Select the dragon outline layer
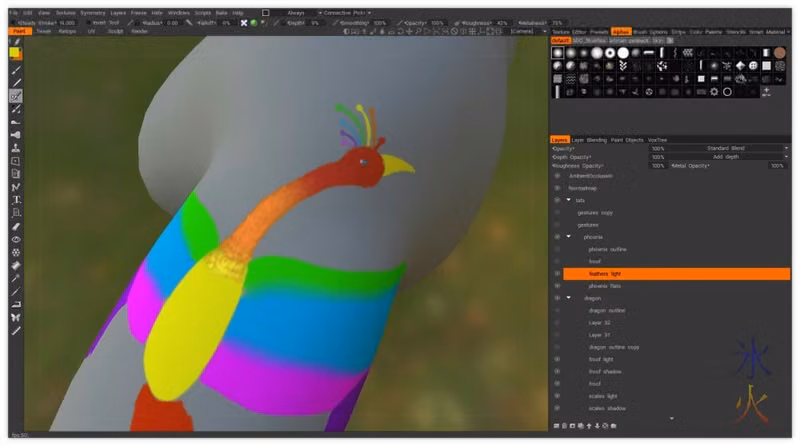 tap(607, 311)
